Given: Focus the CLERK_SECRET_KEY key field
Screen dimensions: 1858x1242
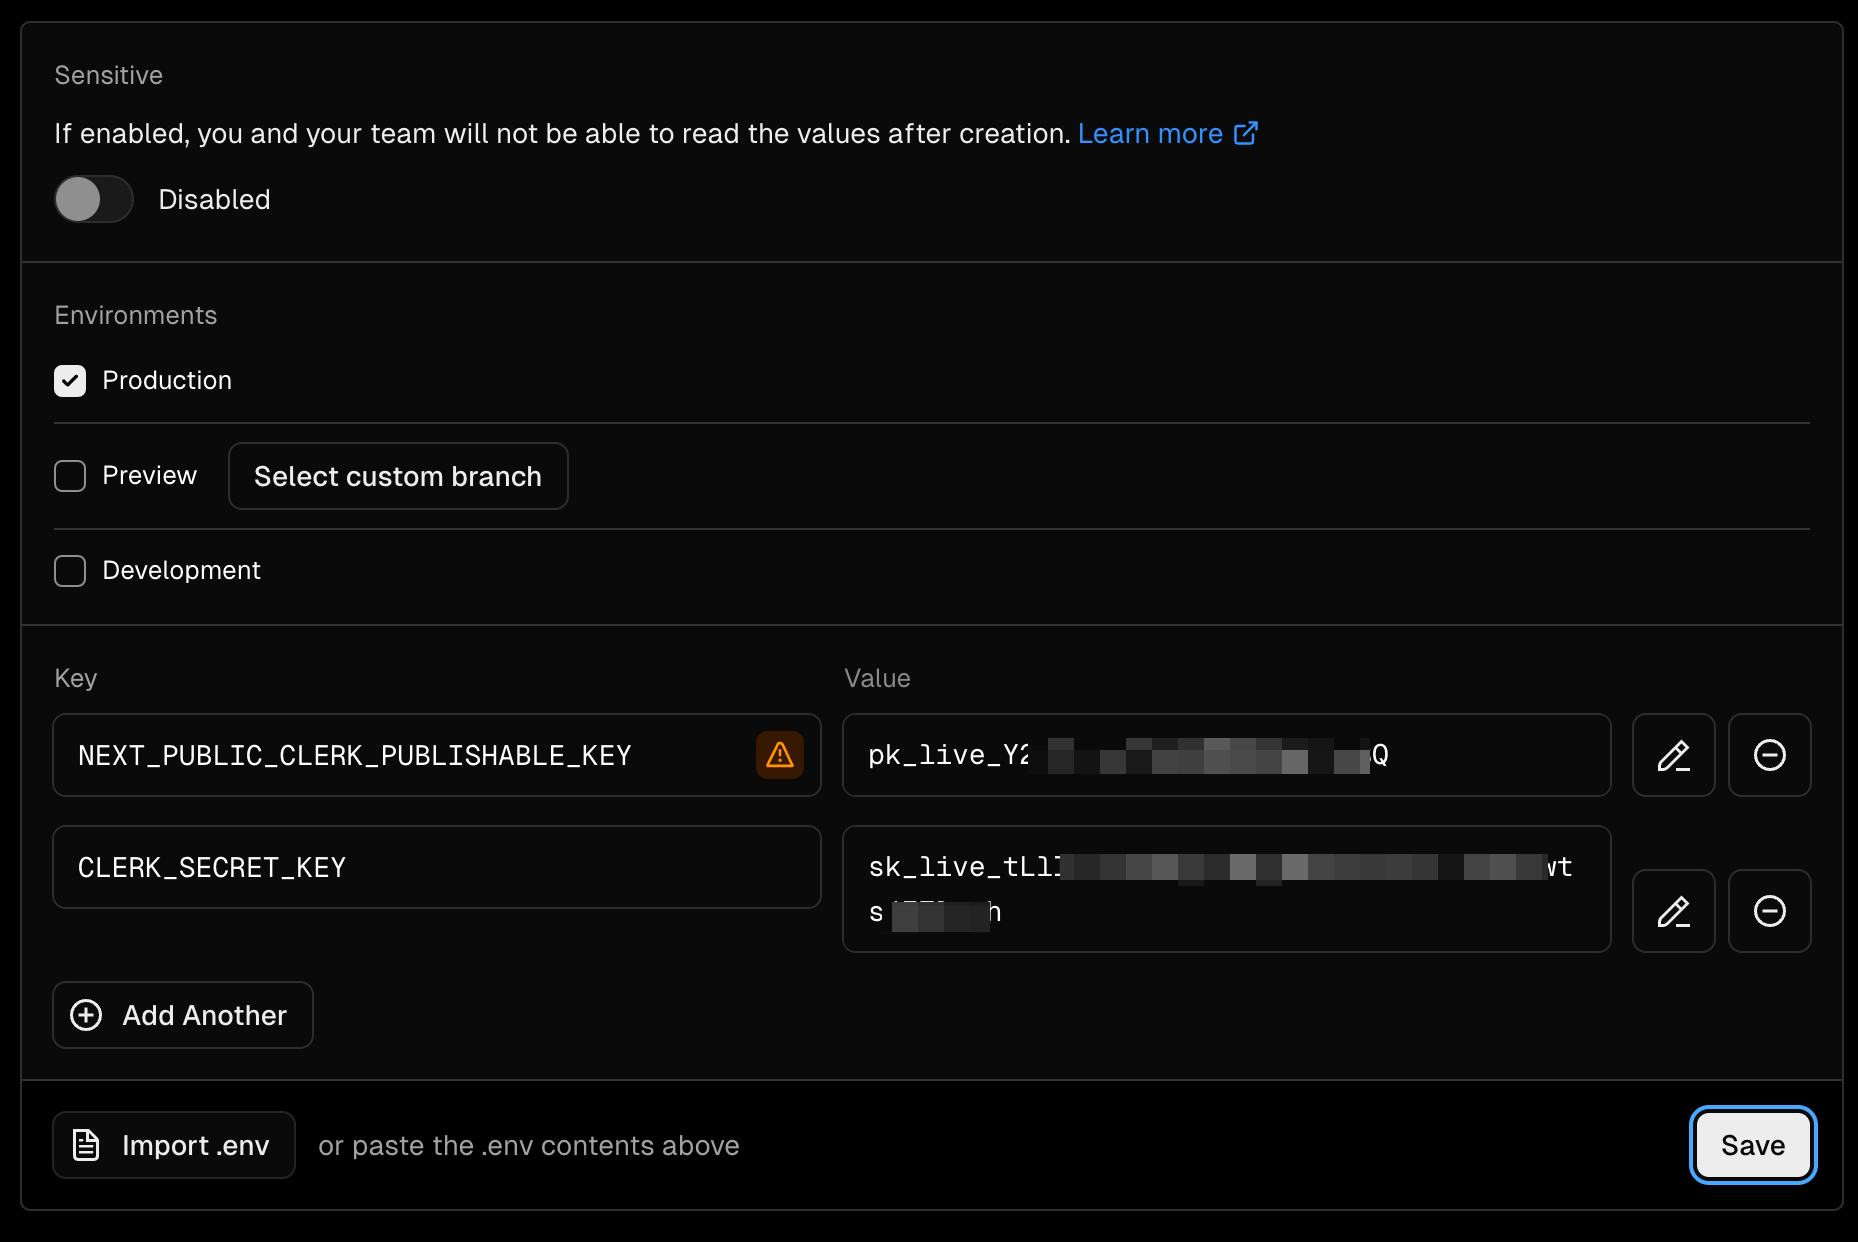Looking at the screenshot, I should tap(437, 867).
